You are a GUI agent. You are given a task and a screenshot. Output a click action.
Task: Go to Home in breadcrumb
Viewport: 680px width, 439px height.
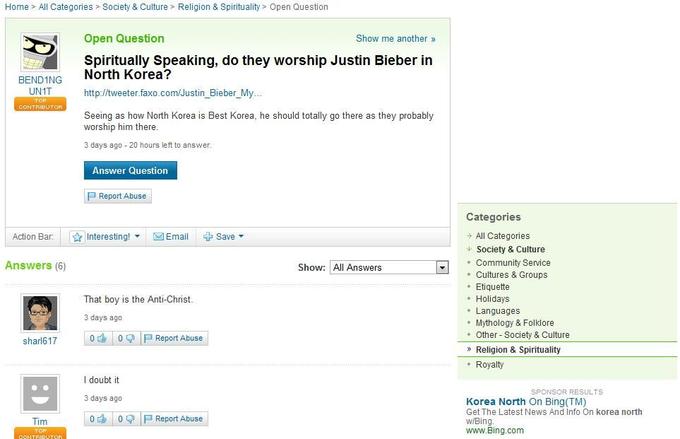click(x=16, y=7)
